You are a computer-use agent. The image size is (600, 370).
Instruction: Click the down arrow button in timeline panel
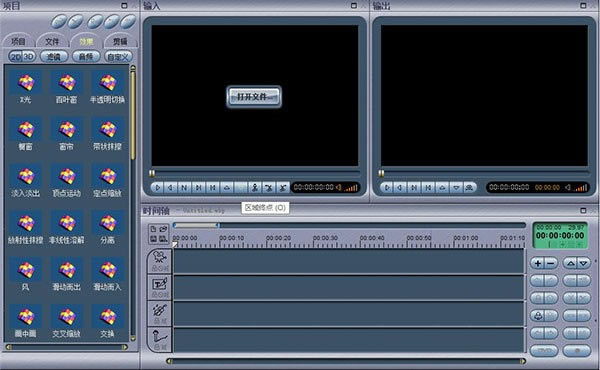coord(583,263)
